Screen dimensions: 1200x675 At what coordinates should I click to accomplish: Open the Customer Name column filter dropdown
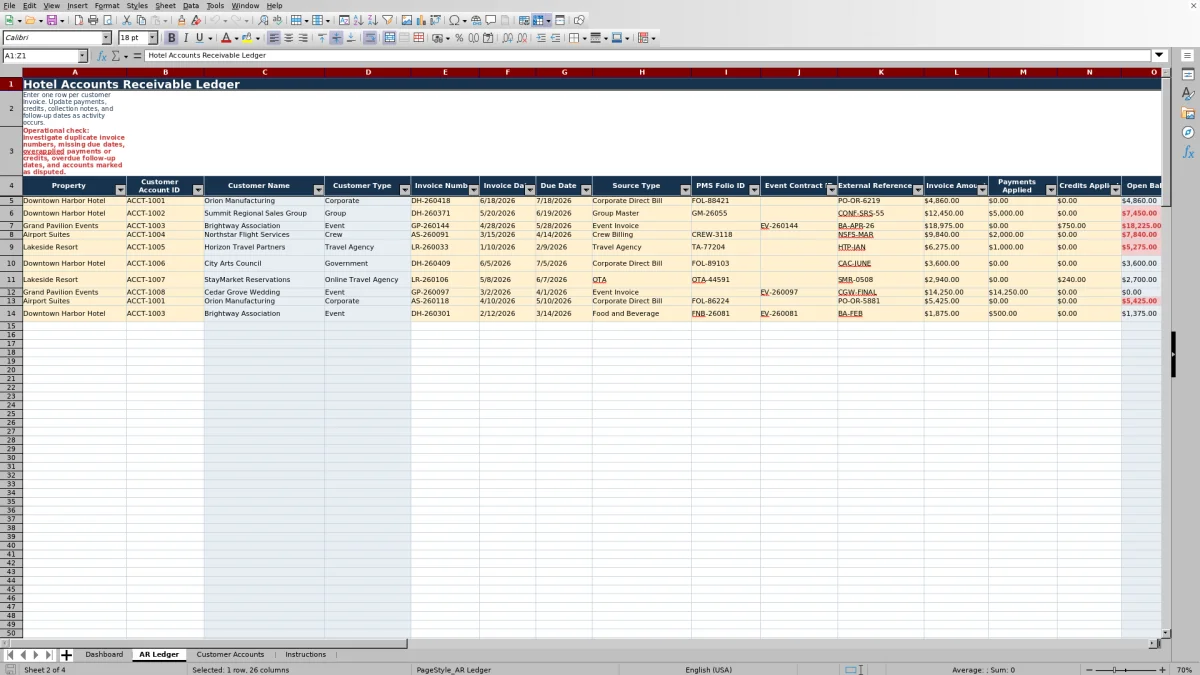319,190
